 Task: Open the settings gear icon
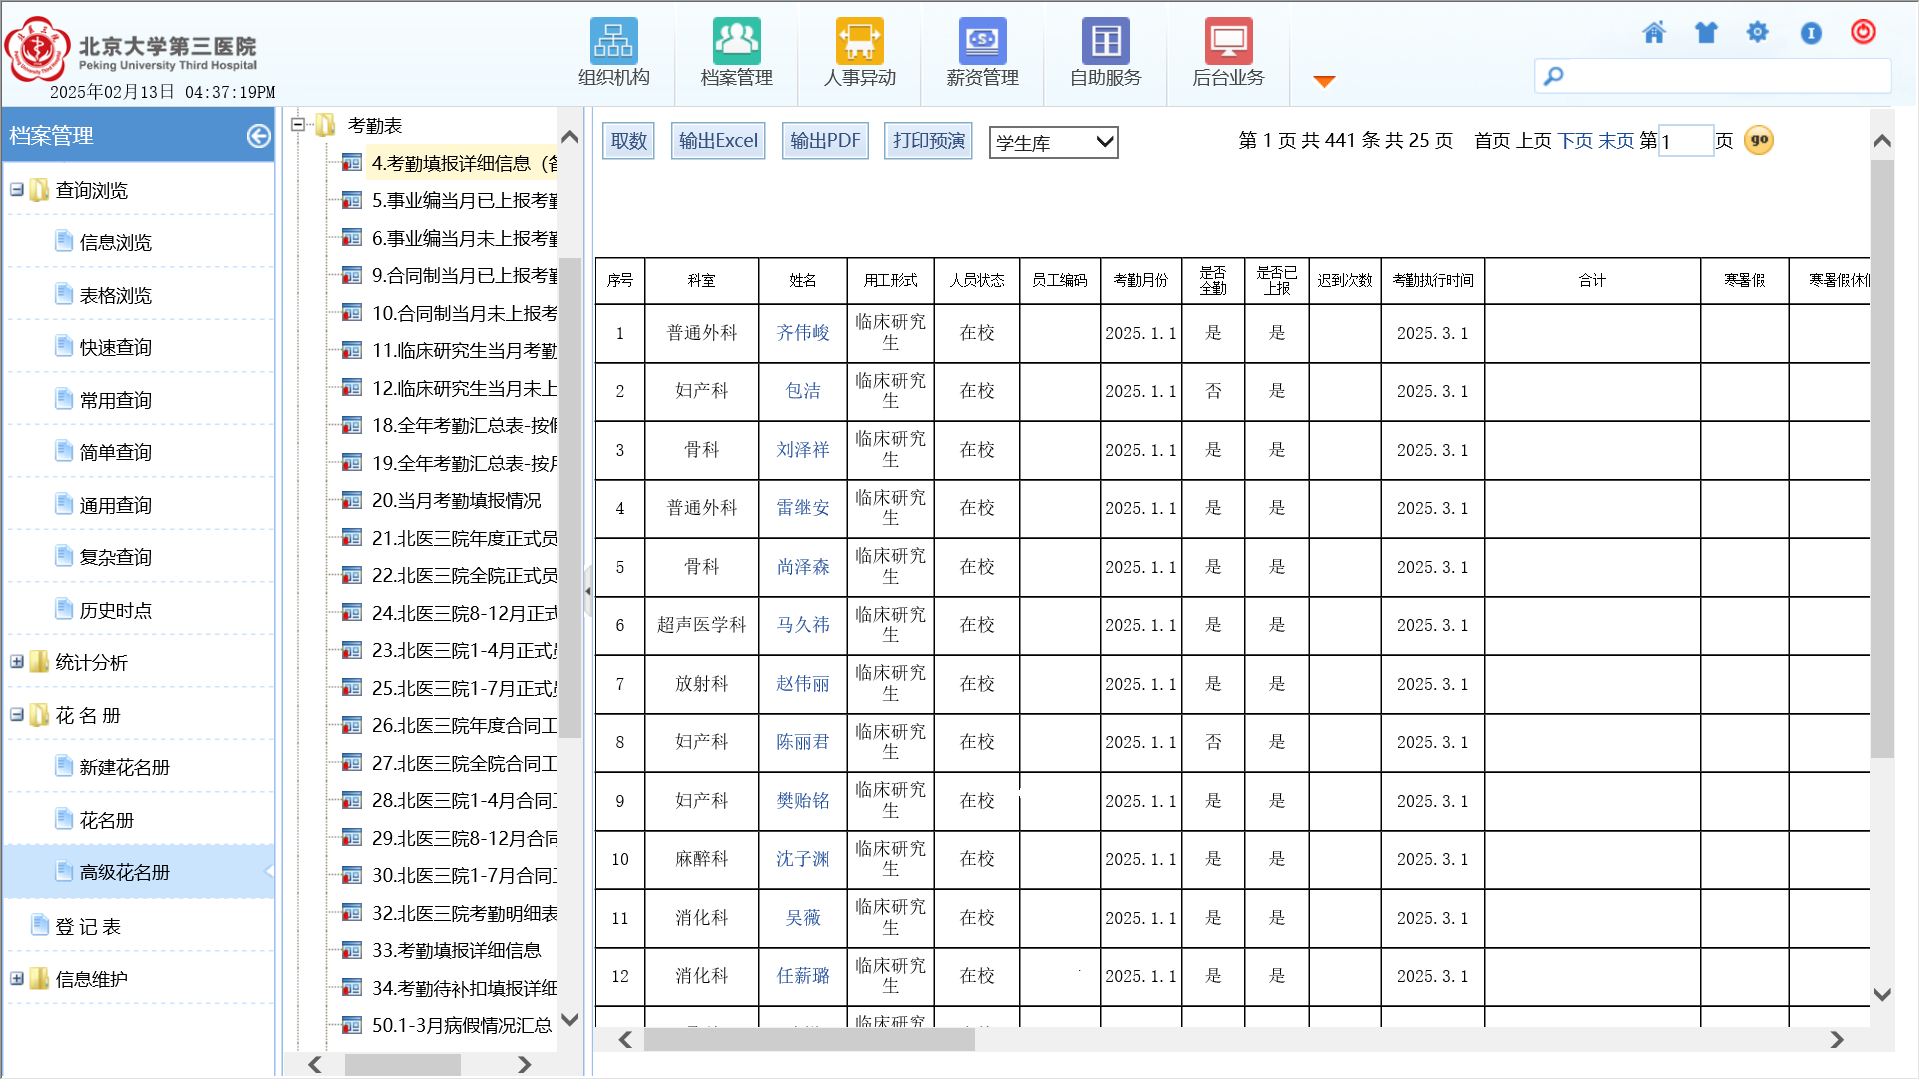click(1757, 33)
